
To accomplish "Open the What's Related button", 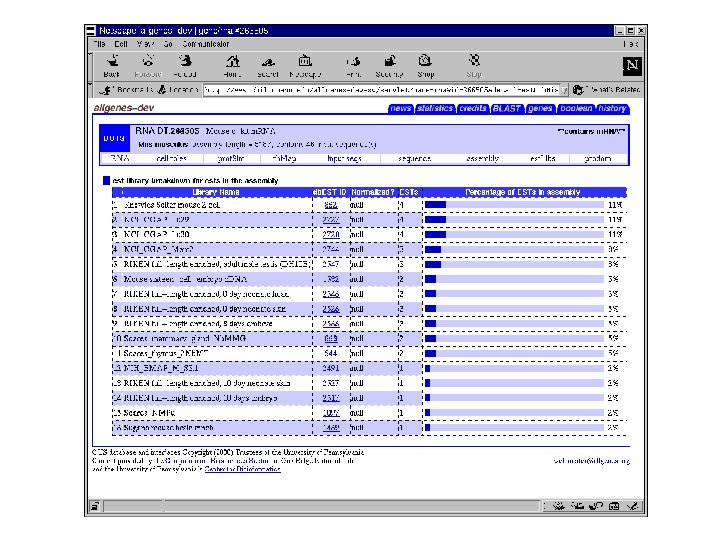I will [x=606, y=90].
